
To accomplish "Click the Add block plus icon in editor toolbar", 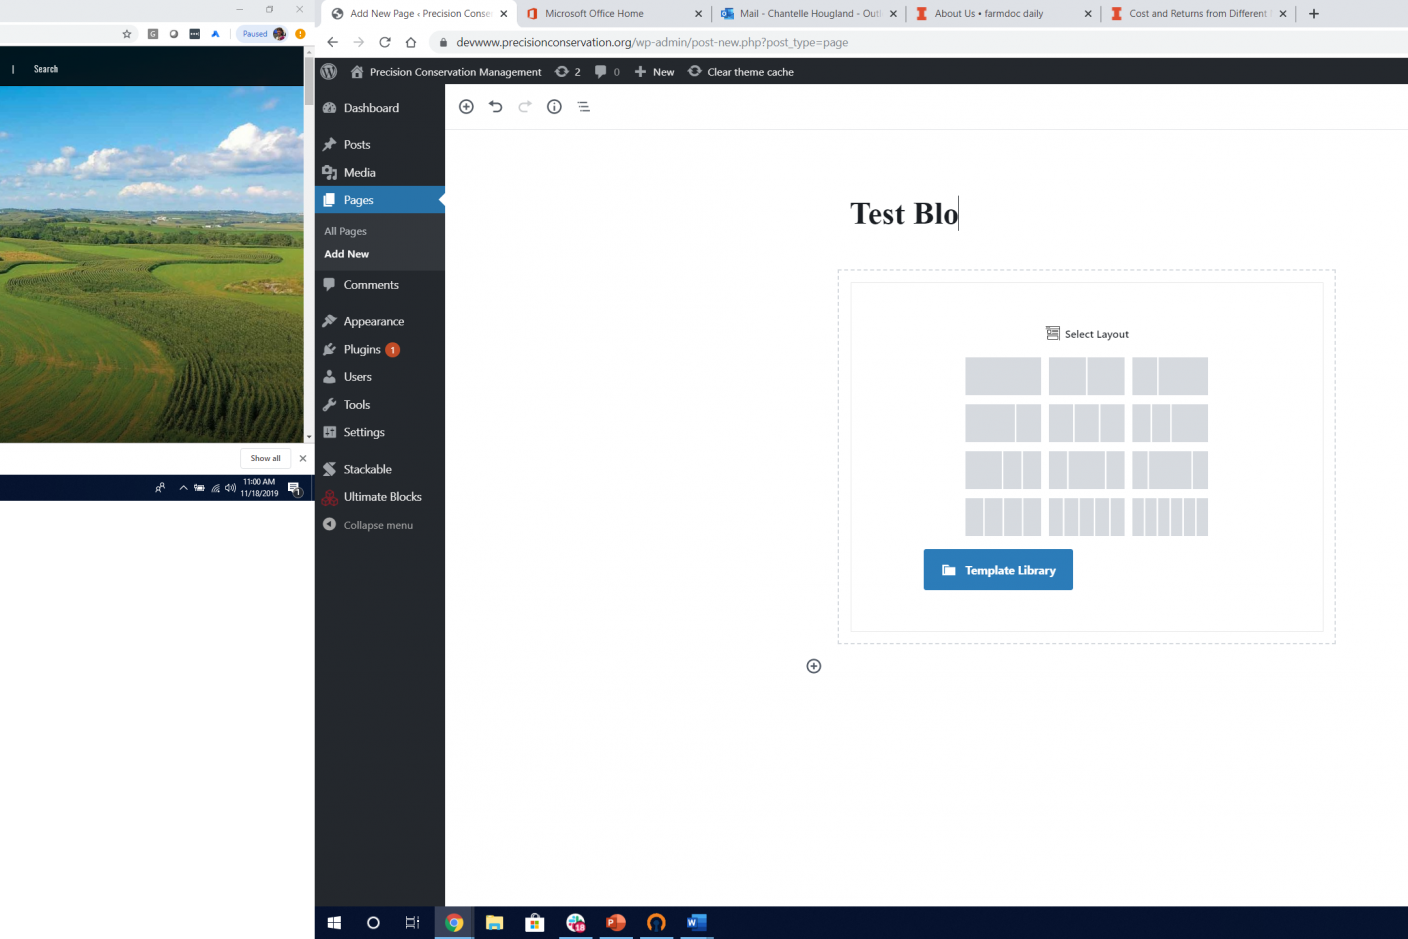I will [x=466, y=107].
